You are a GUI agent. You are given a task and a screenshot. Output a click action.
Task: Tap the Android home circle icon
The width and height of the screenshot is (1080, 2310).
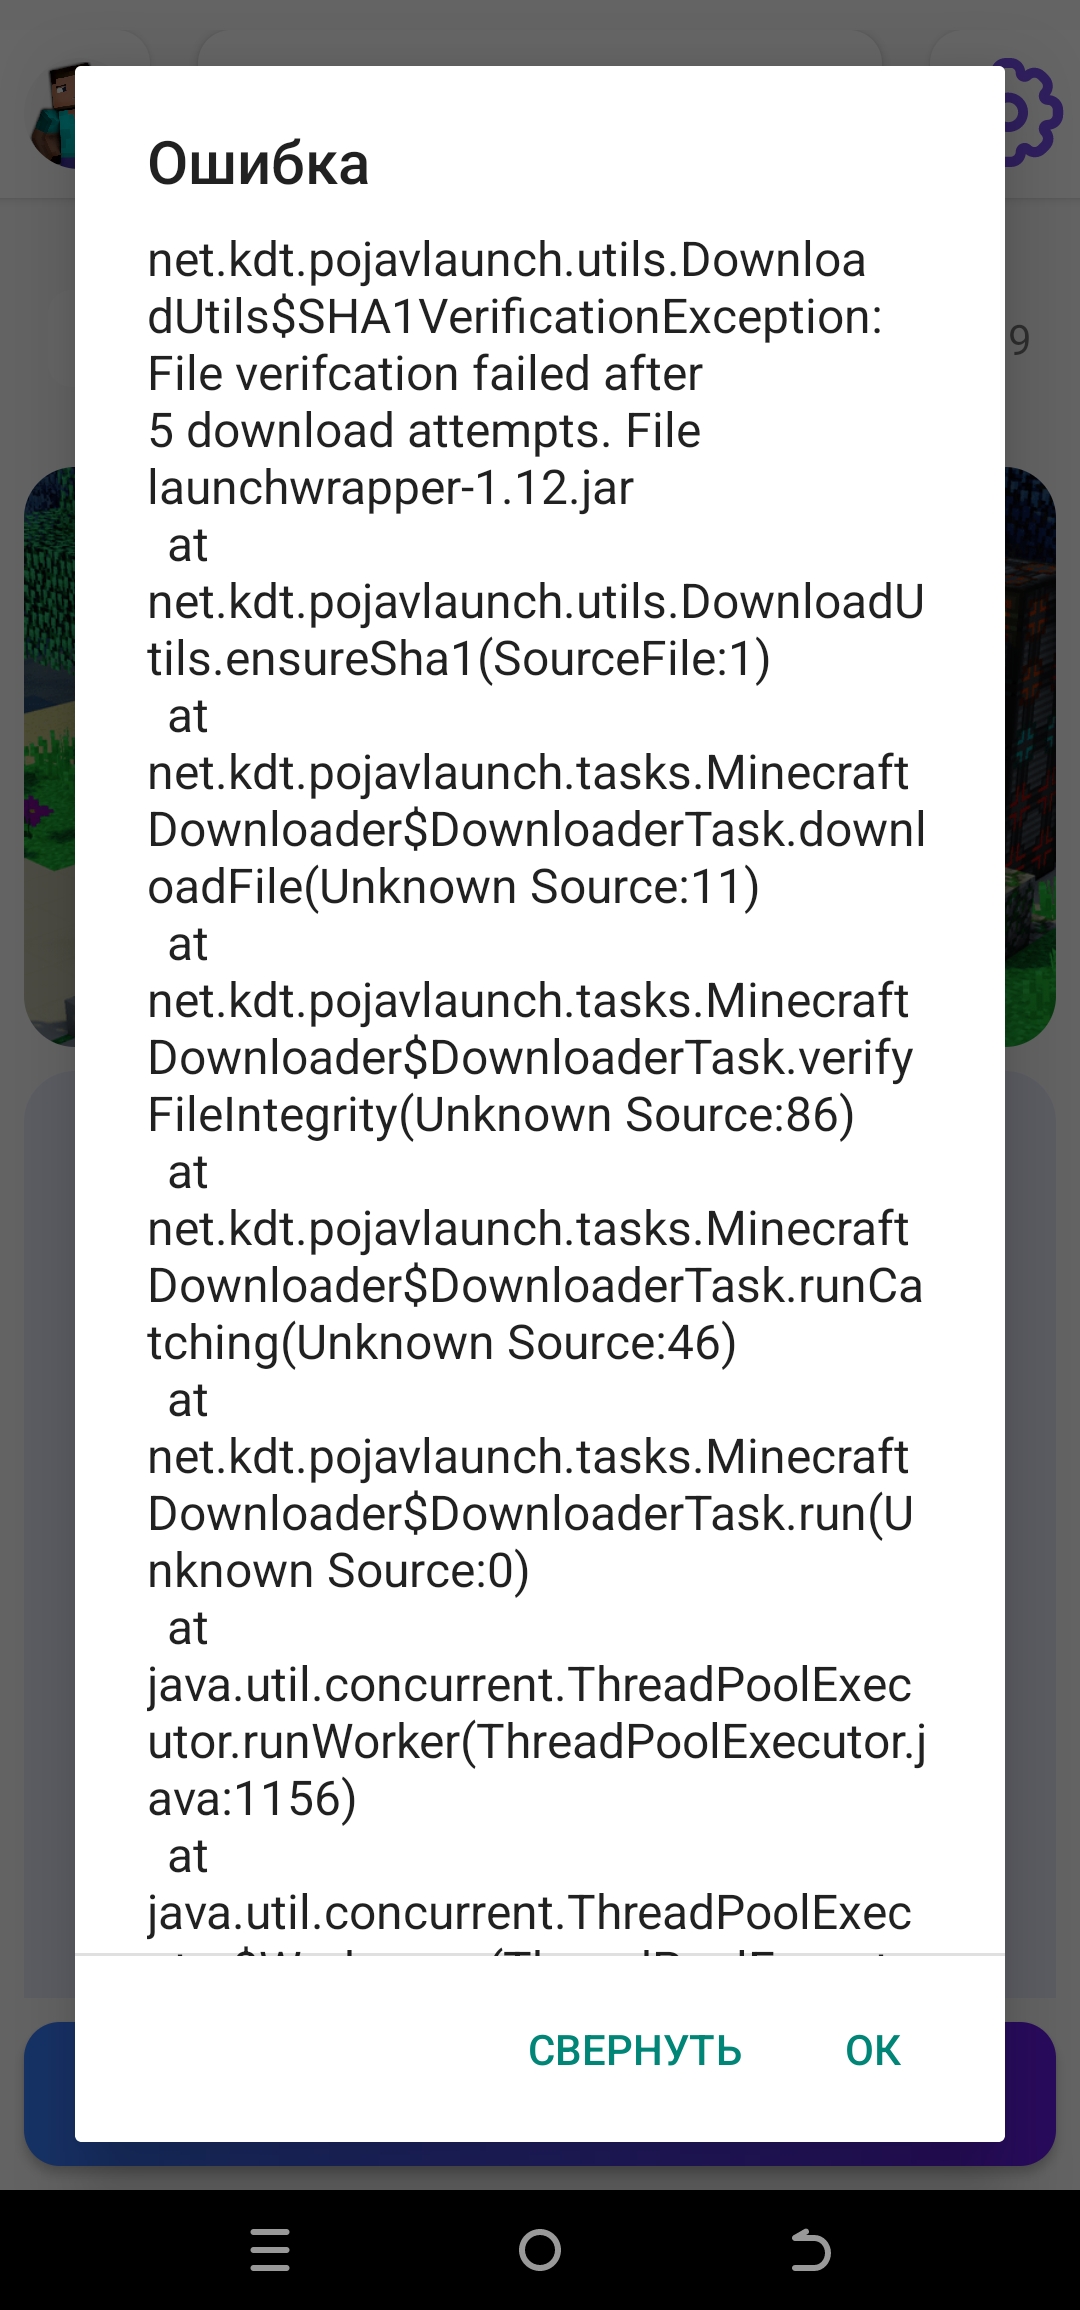(540, 2250)
